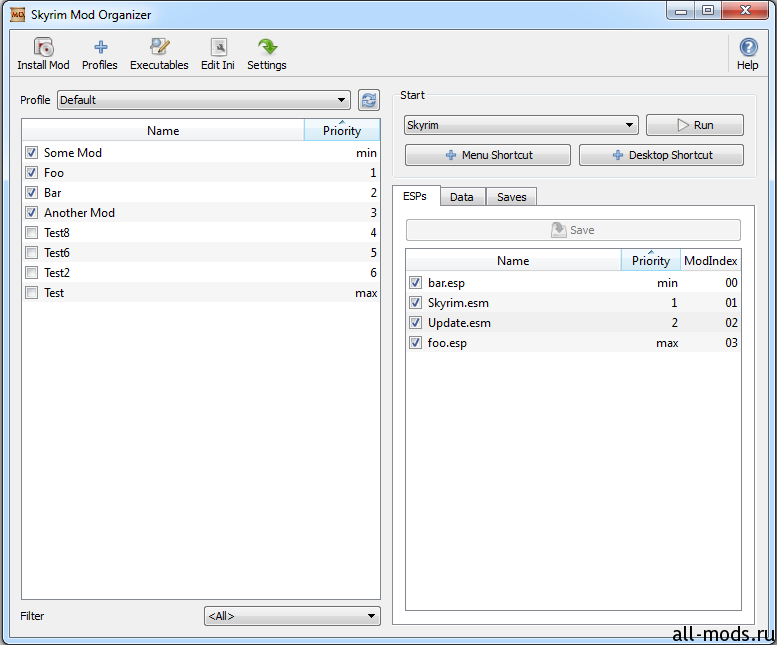Click the Save button in ESPs tab

573,230
